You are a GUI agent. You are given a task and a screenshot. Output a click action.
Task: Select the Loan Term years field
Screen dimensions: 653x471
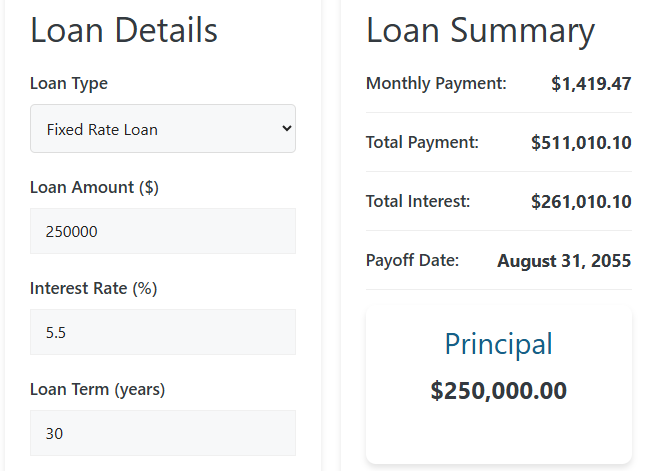[x=163, y=433]
